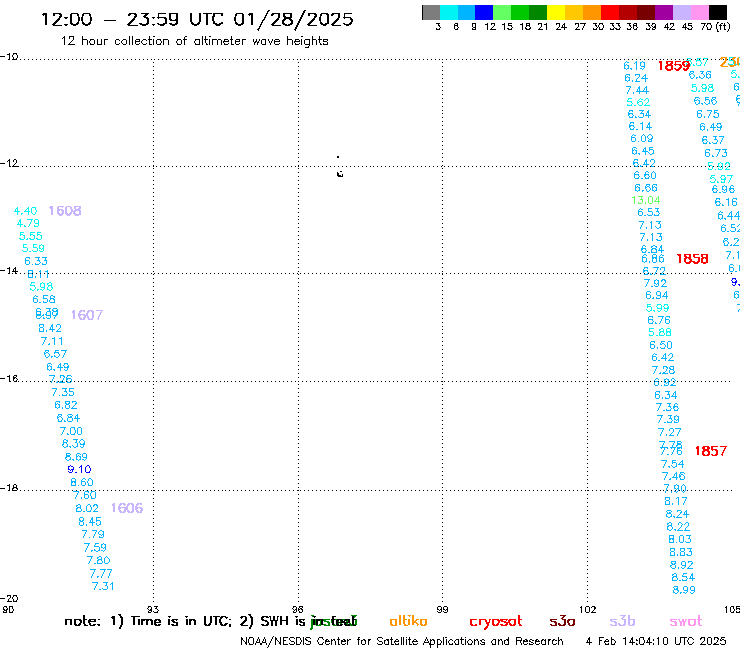Image resolution: width=740 pixels, height=650 pixels.
Task: Click the light green swatch in the color legend
Action: (502, 13)
